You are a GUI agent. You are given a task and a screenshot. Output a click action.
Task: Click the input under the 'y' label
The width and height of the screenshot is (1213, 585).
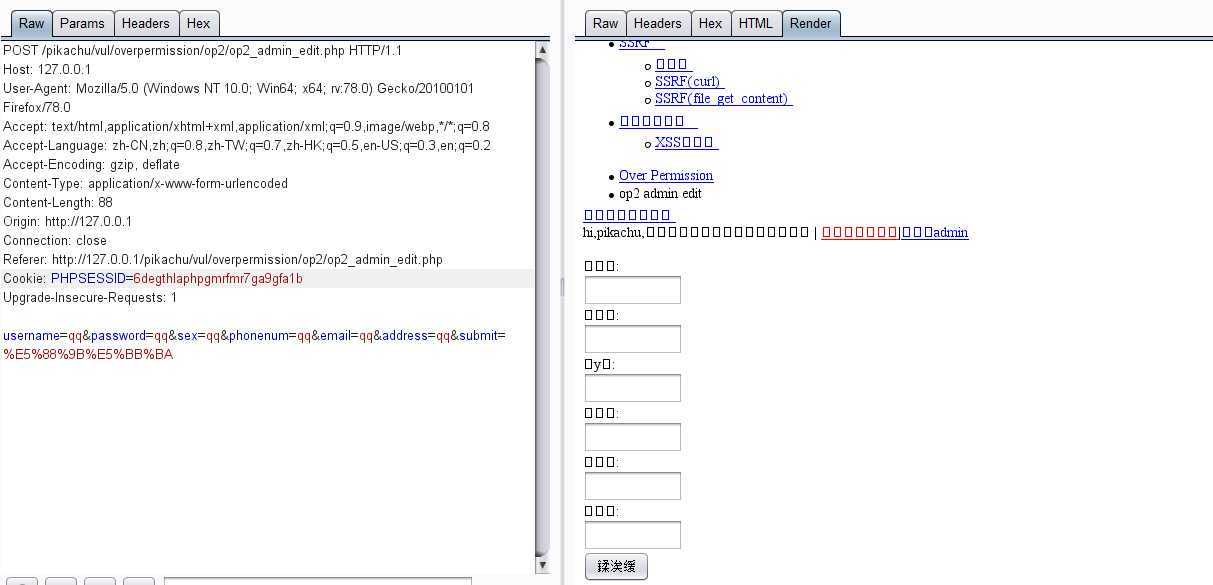[633, 388]
